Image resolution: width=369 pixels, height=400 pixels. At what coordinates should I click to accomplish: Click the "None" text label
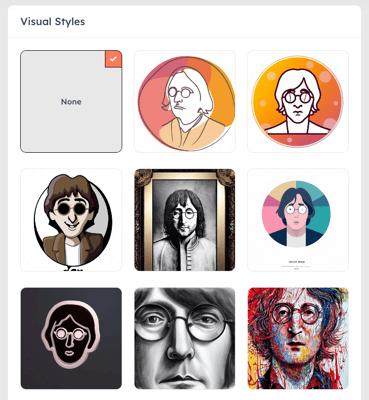pyautogui.click(x=71, y=102)
